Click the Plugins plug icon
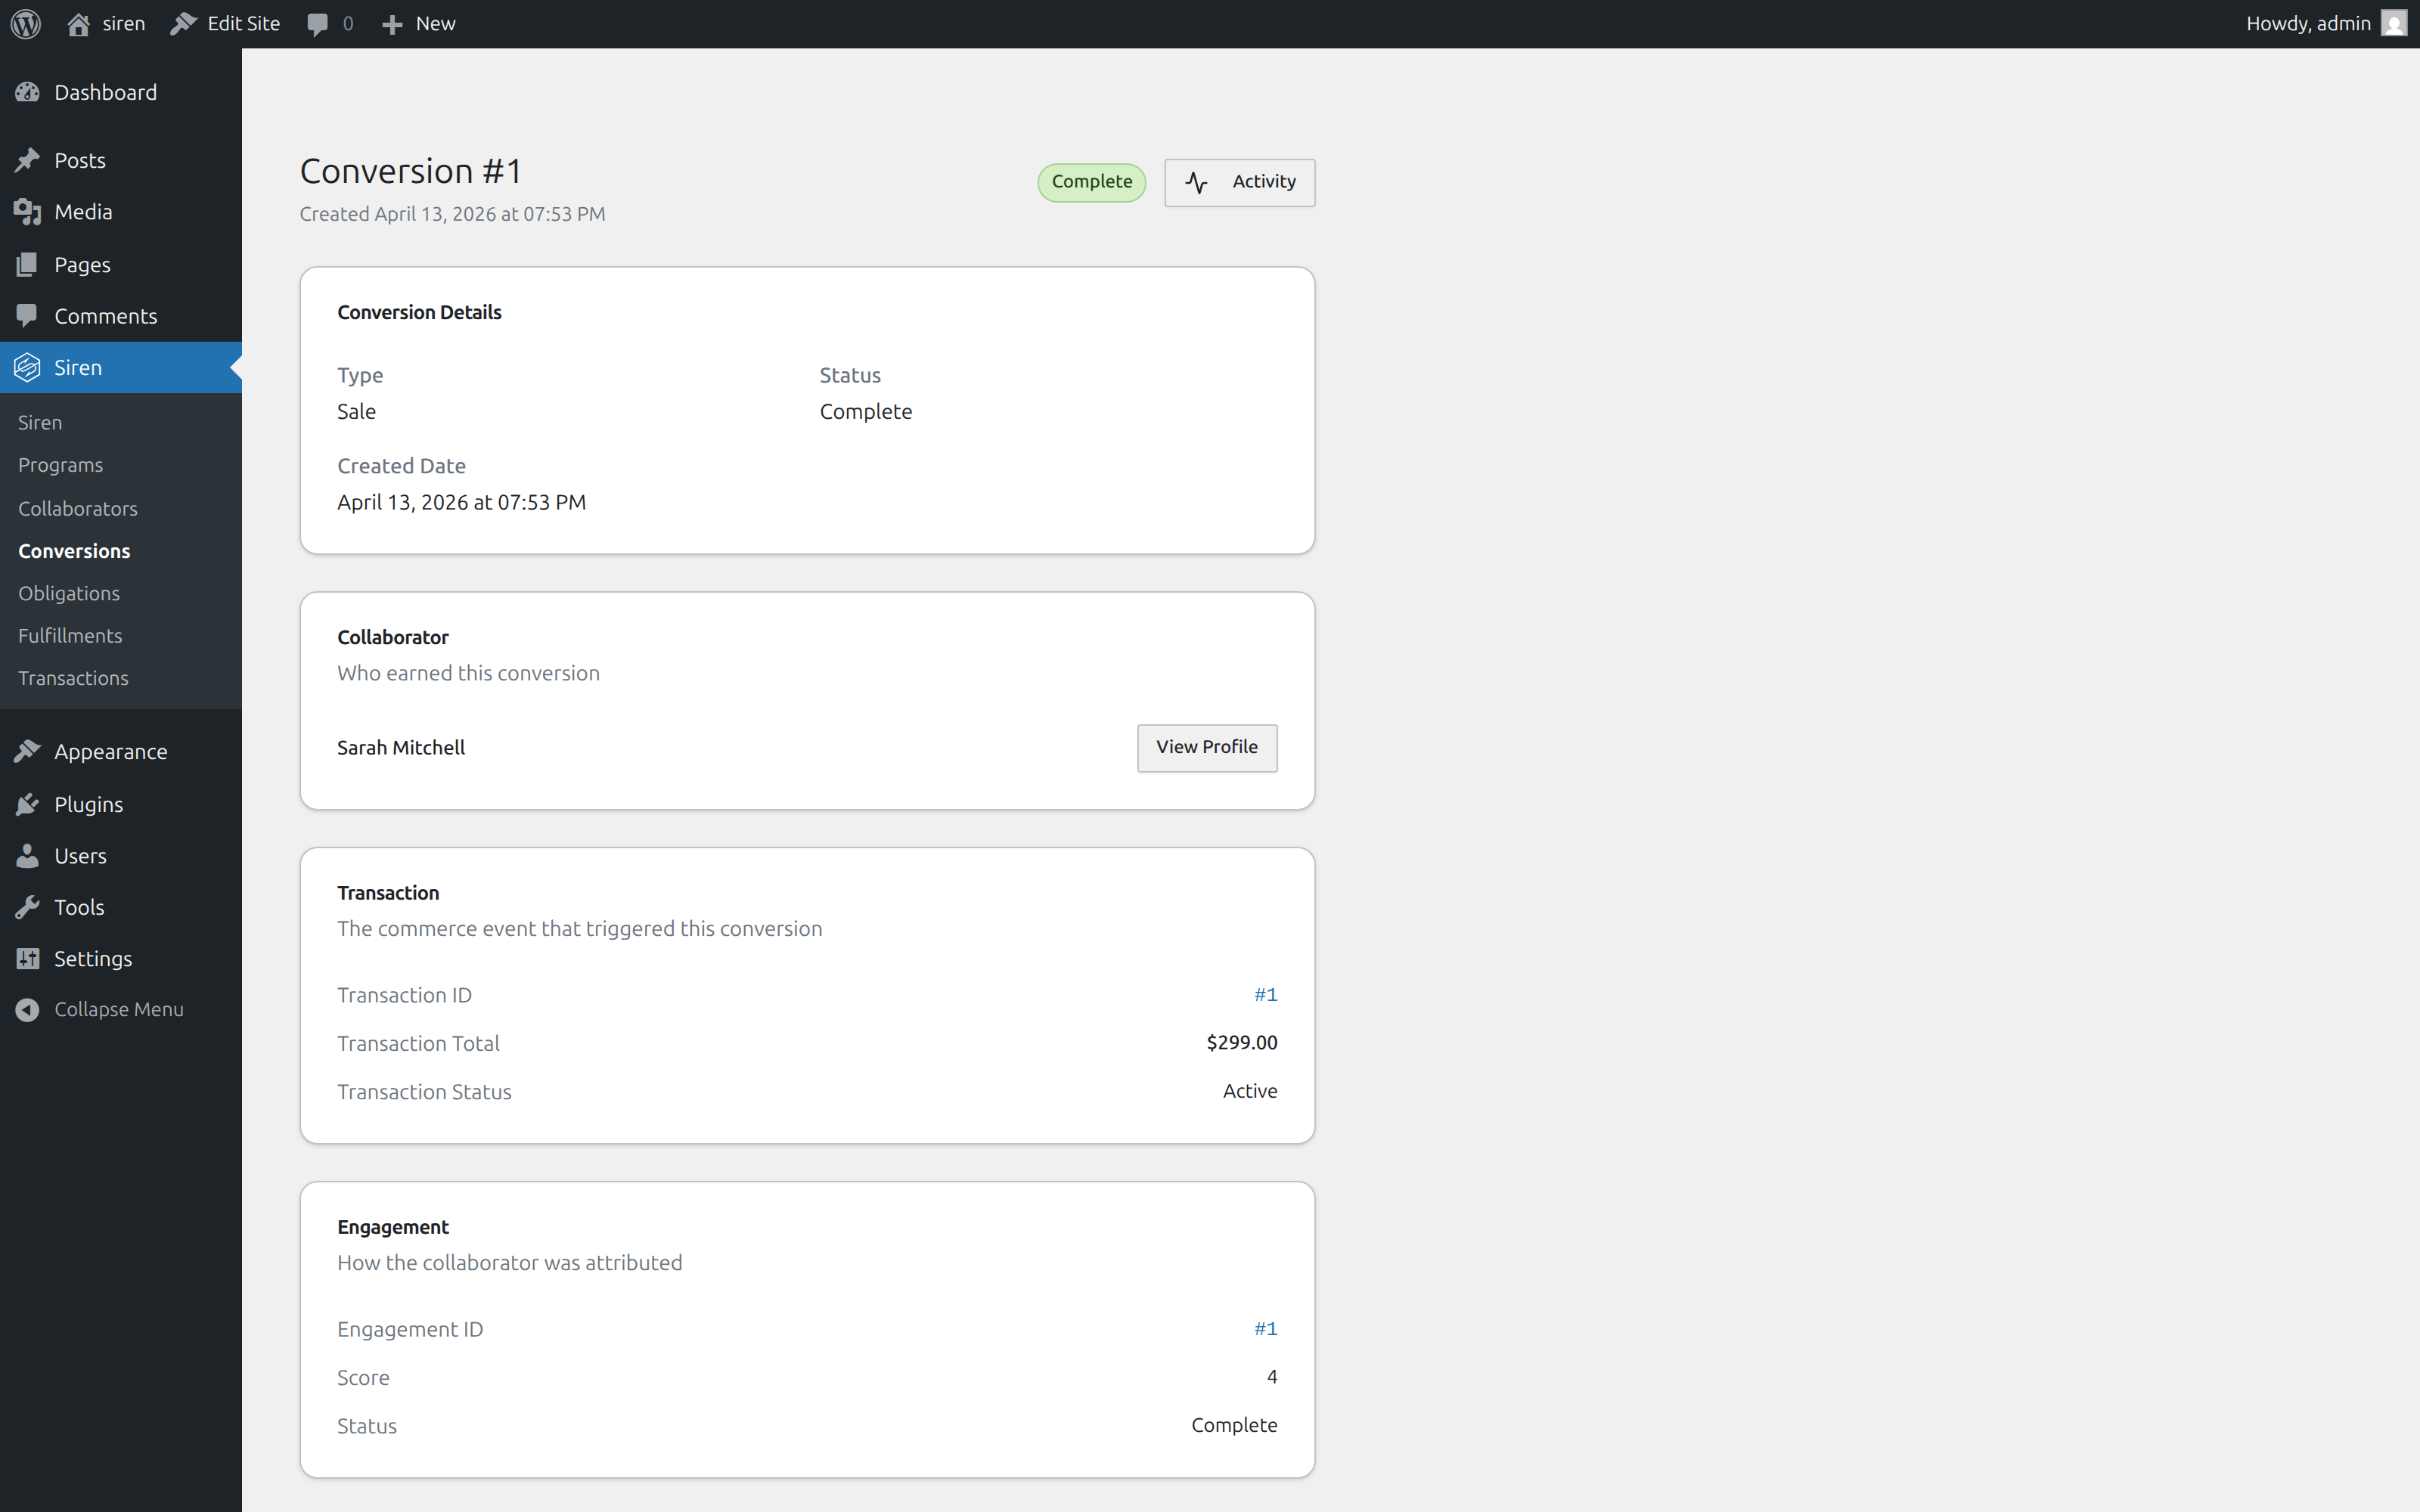2420x1512 pixels. [x=27, y=804]
